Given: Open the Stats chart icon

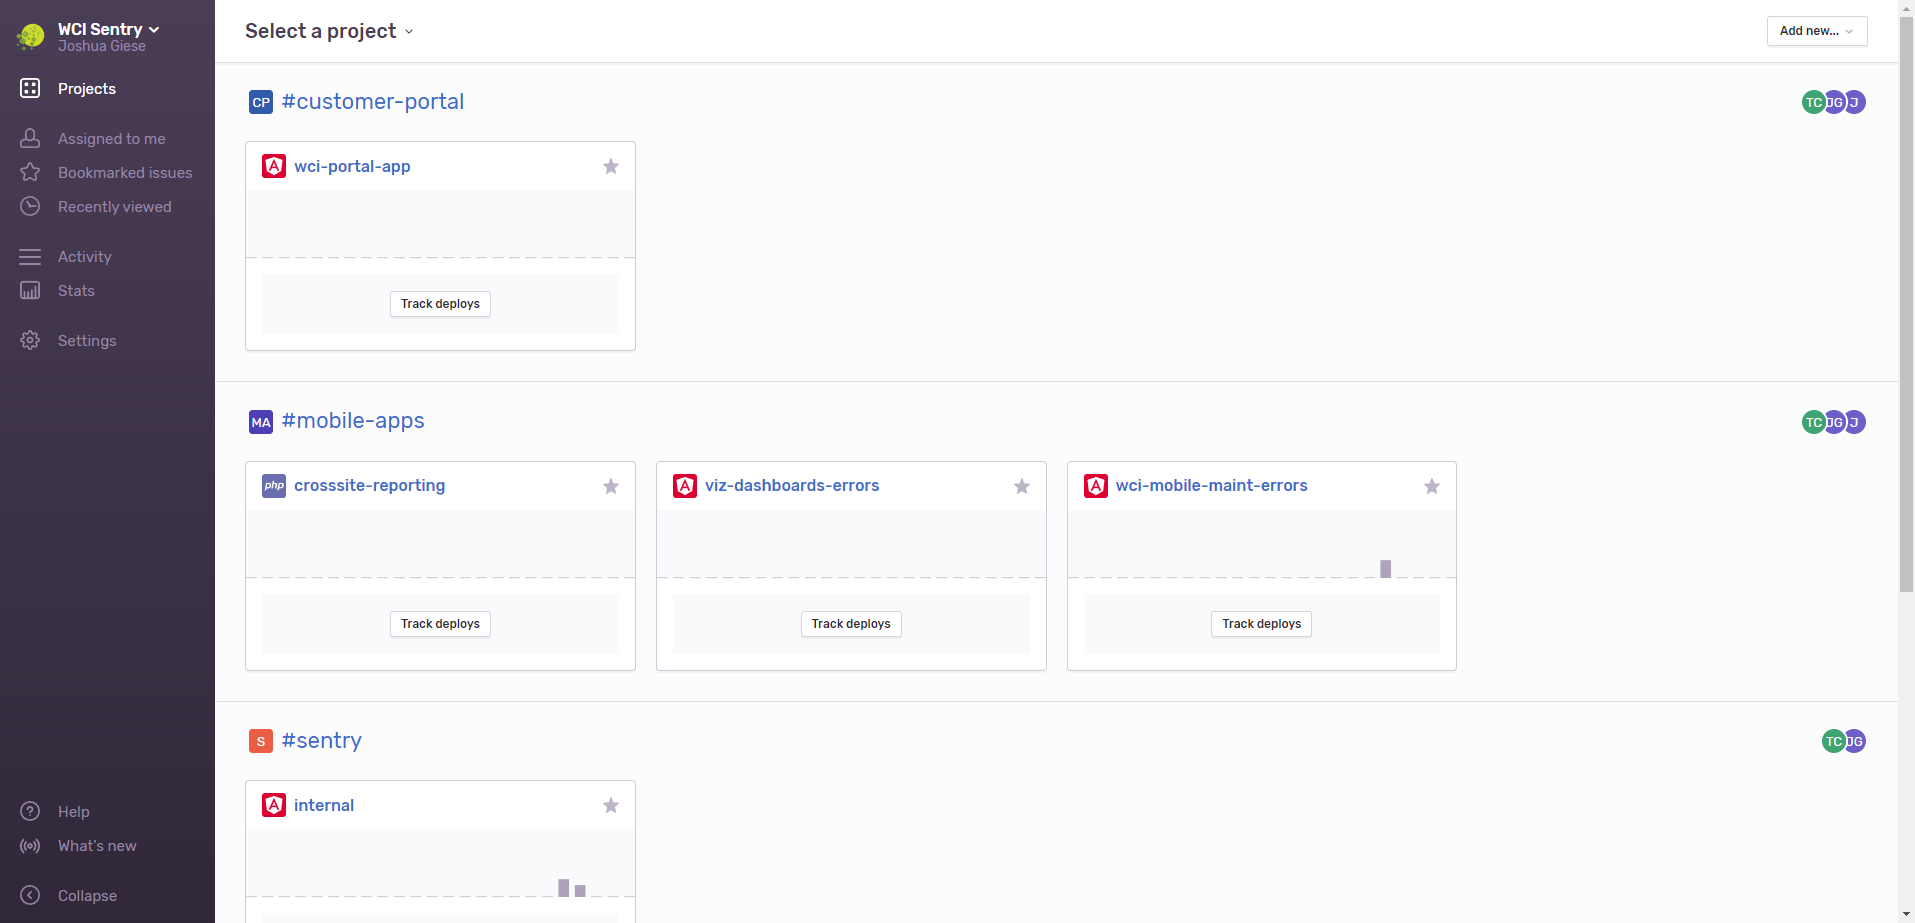Looking at the screenshot, I should pyautogui.click(x=30, y=291).
